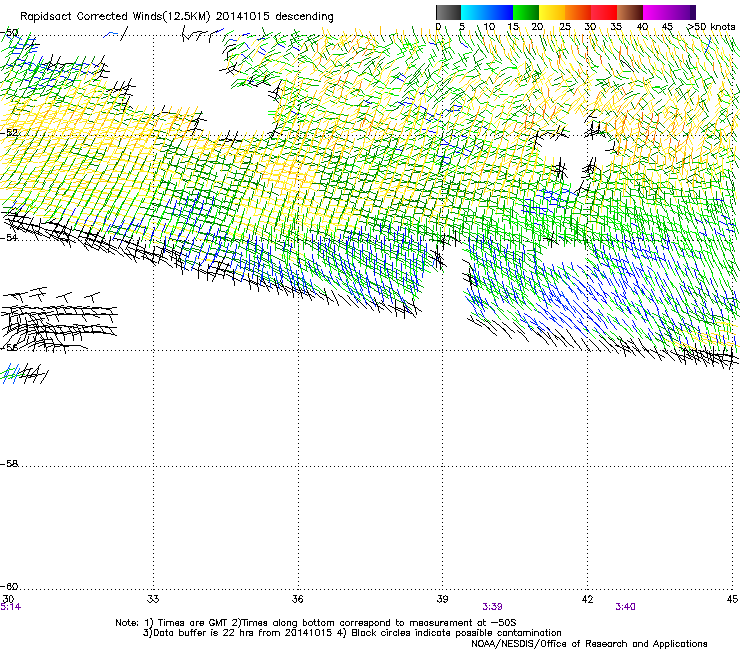Image resolution: width=740 pixels, height=650 pixels.
Task: Click the 45 longitude label
Action: tap(732, 599)
